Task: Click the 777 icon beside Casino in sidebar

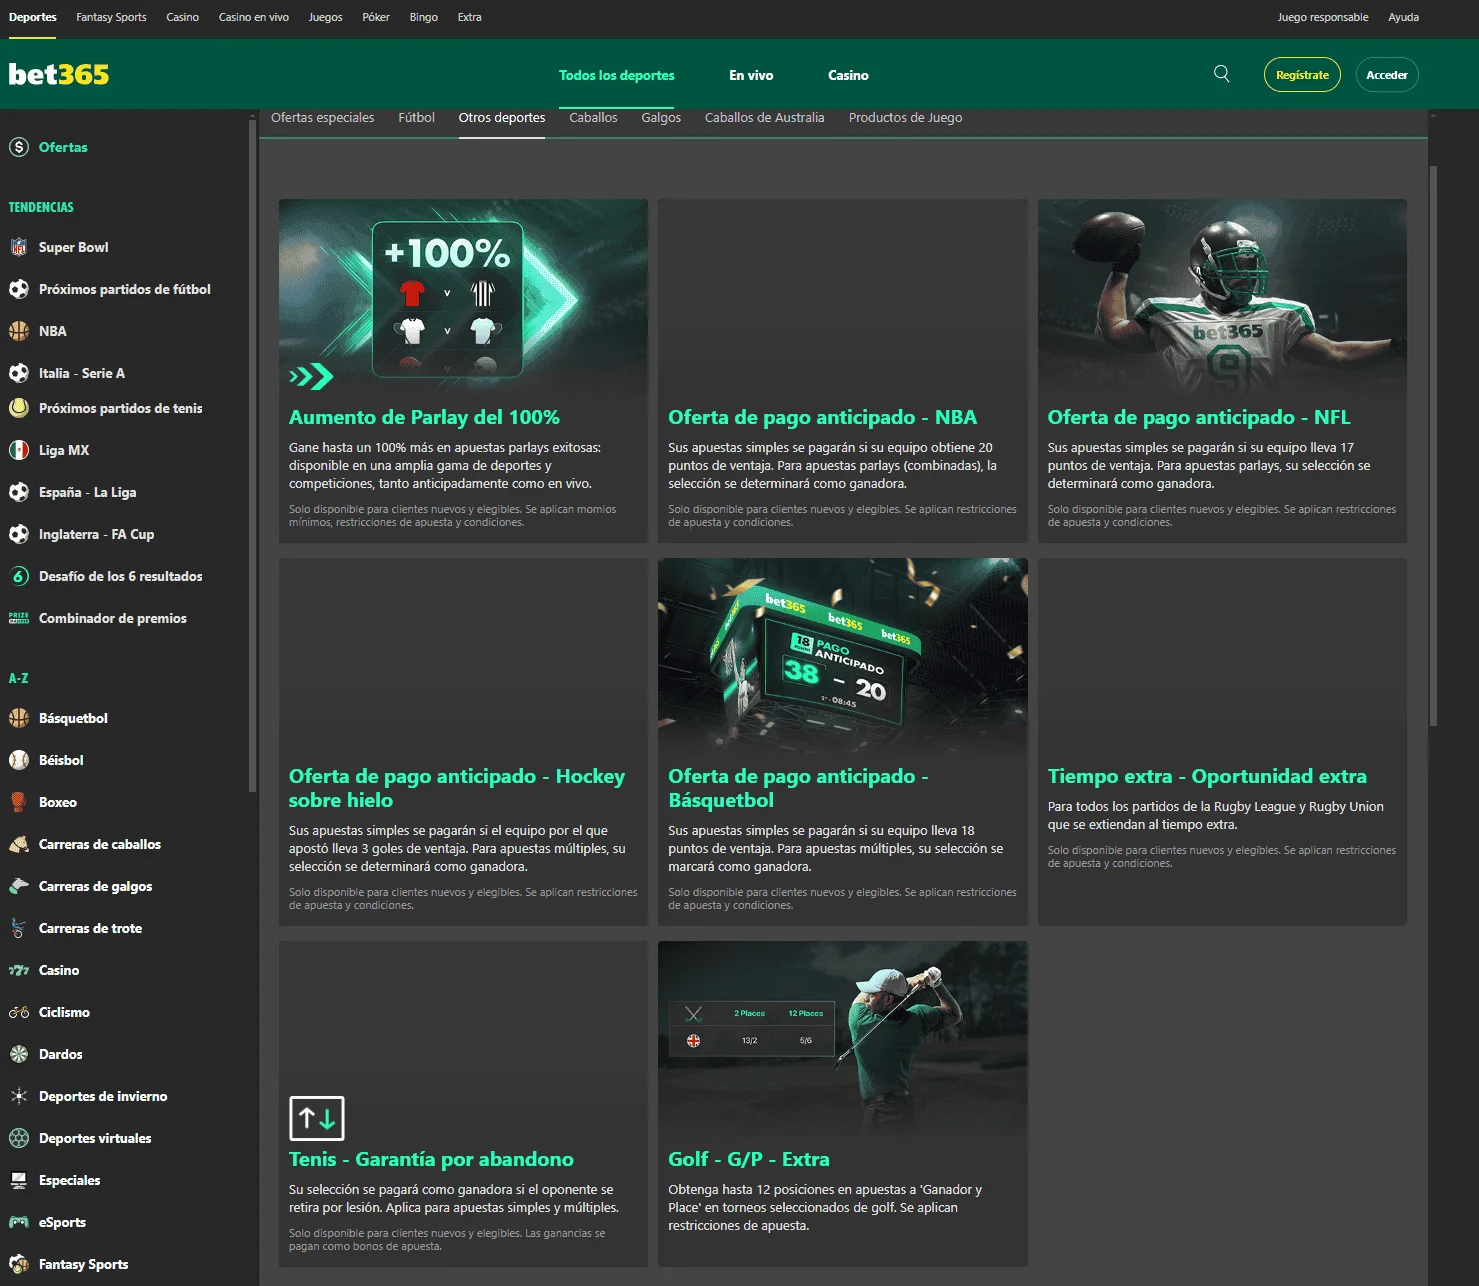Action: click(19, 970)
